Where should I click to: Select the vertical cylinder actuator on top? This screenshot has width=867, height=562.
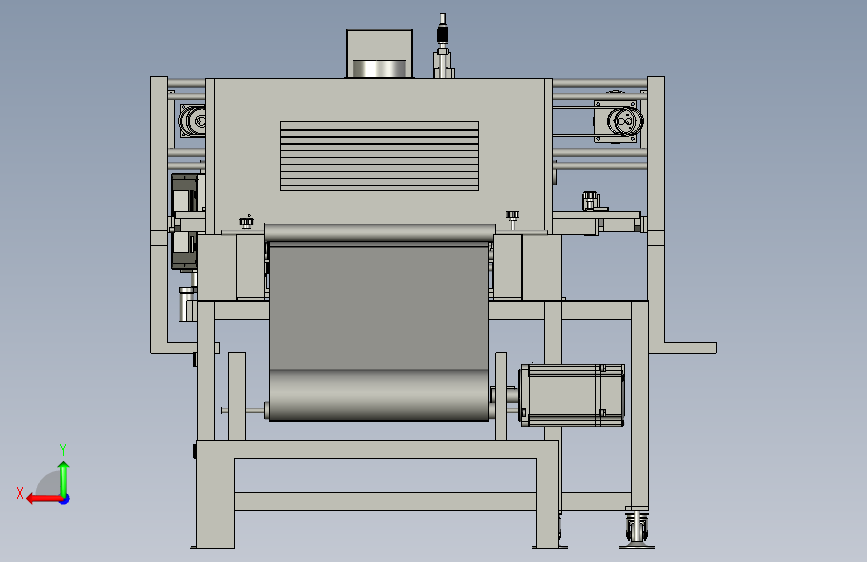(443, 46)
